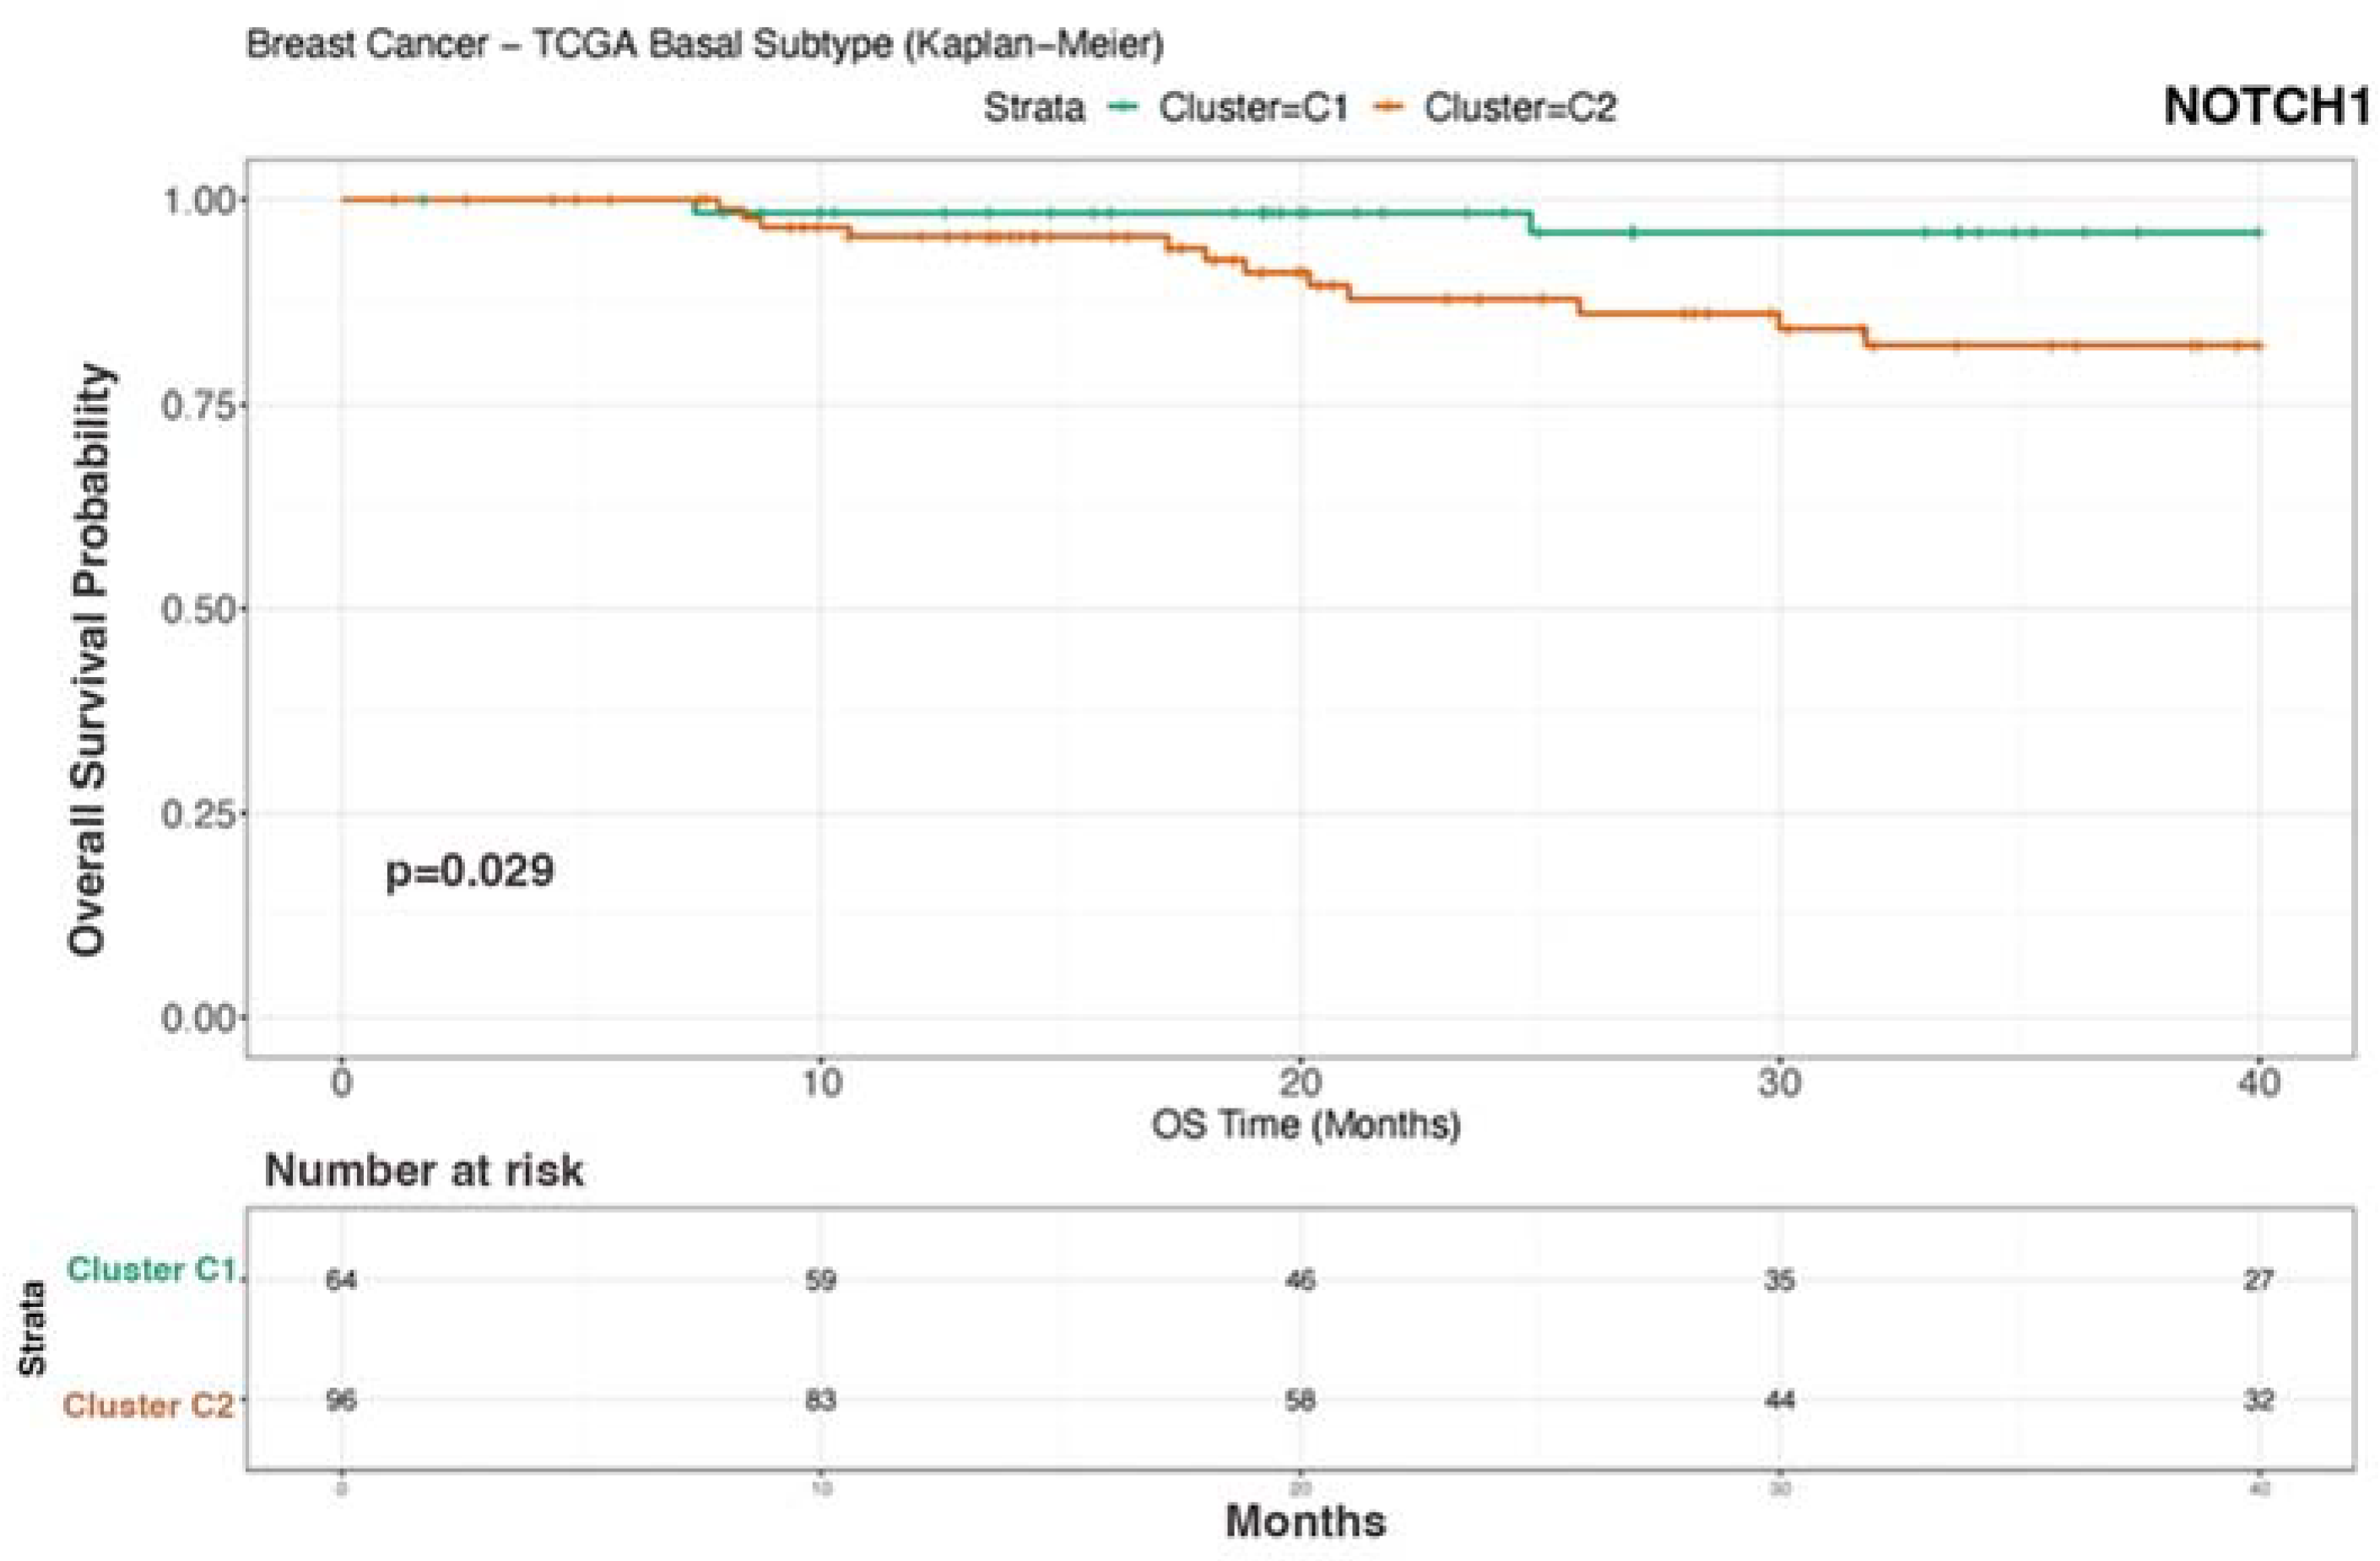Viewport: 2380px width, 1561px height.
Task: Click the value 27 in the Cluster C1 row
Action: [2258, 1280]
